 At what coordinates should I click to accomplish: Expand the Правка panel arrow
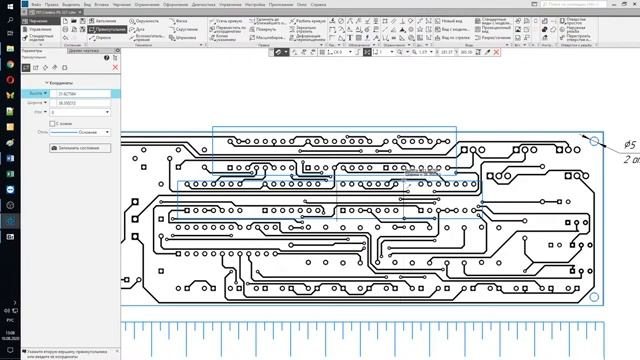[321, 45]
